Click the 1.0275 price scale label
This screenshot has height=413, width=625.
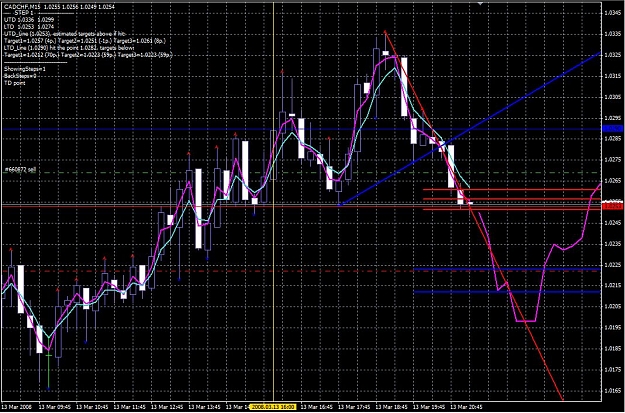pos(613,159)
